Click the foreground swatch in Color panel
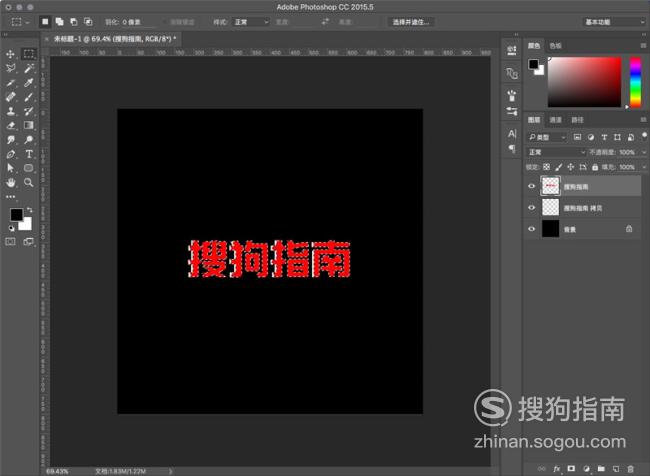650x476 pixels. [534, 64]
